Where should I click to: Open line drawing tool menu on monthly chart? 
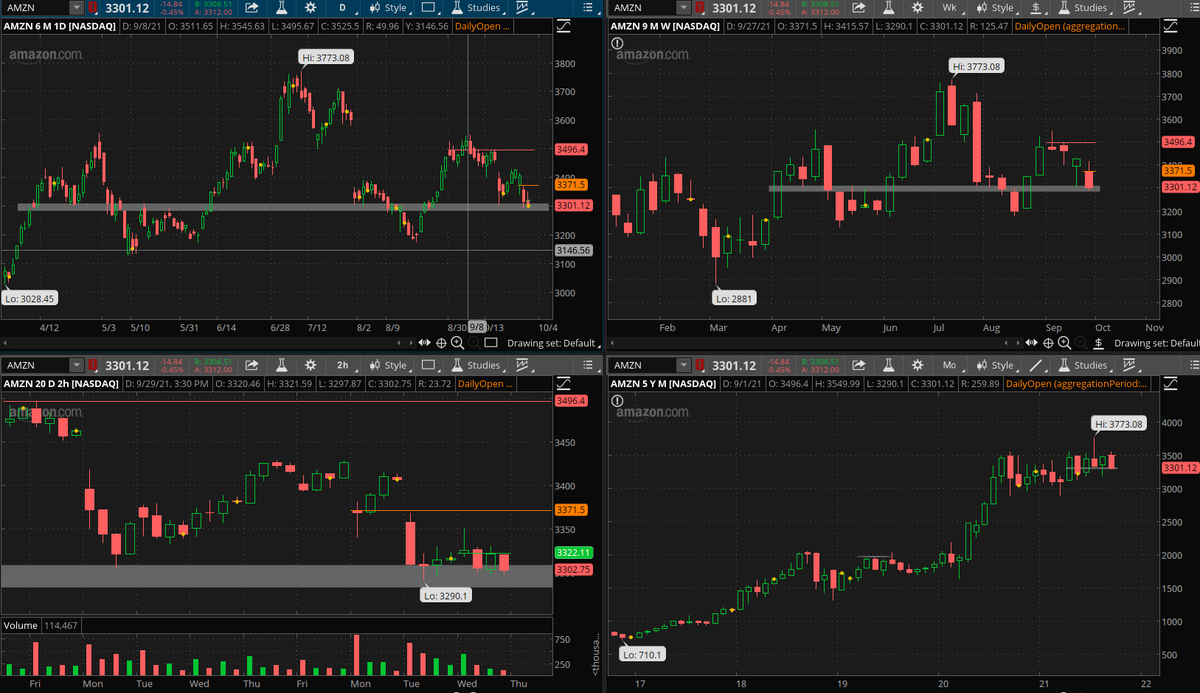[1037, 365]
